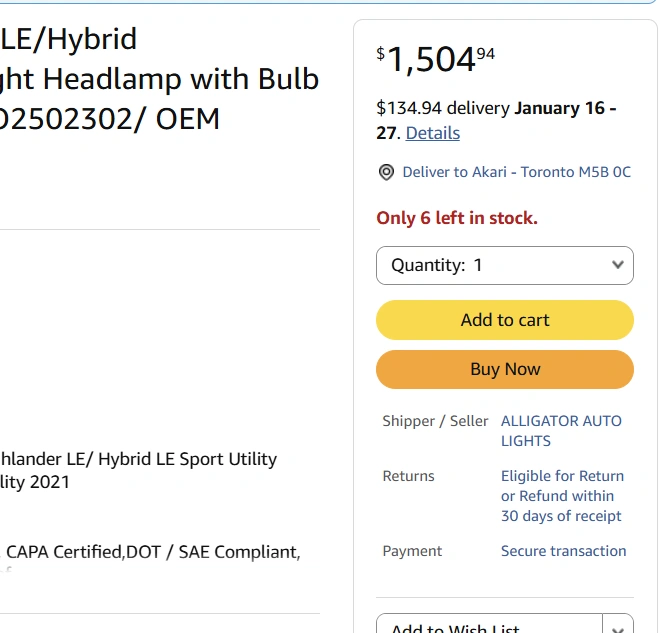View the Secure transaction payment info
670x633 pixels.
563,551
